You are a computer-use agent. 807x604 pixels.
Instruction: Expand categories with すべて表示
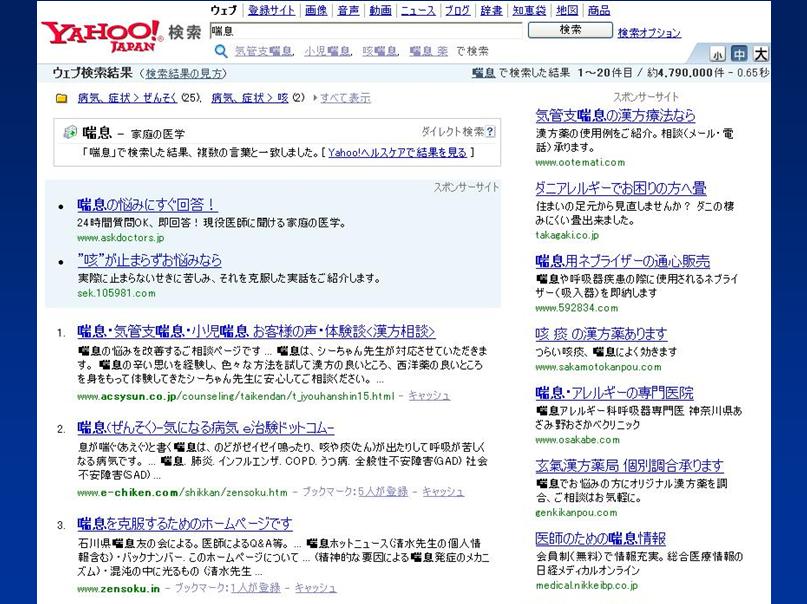[x=345, y=98]
